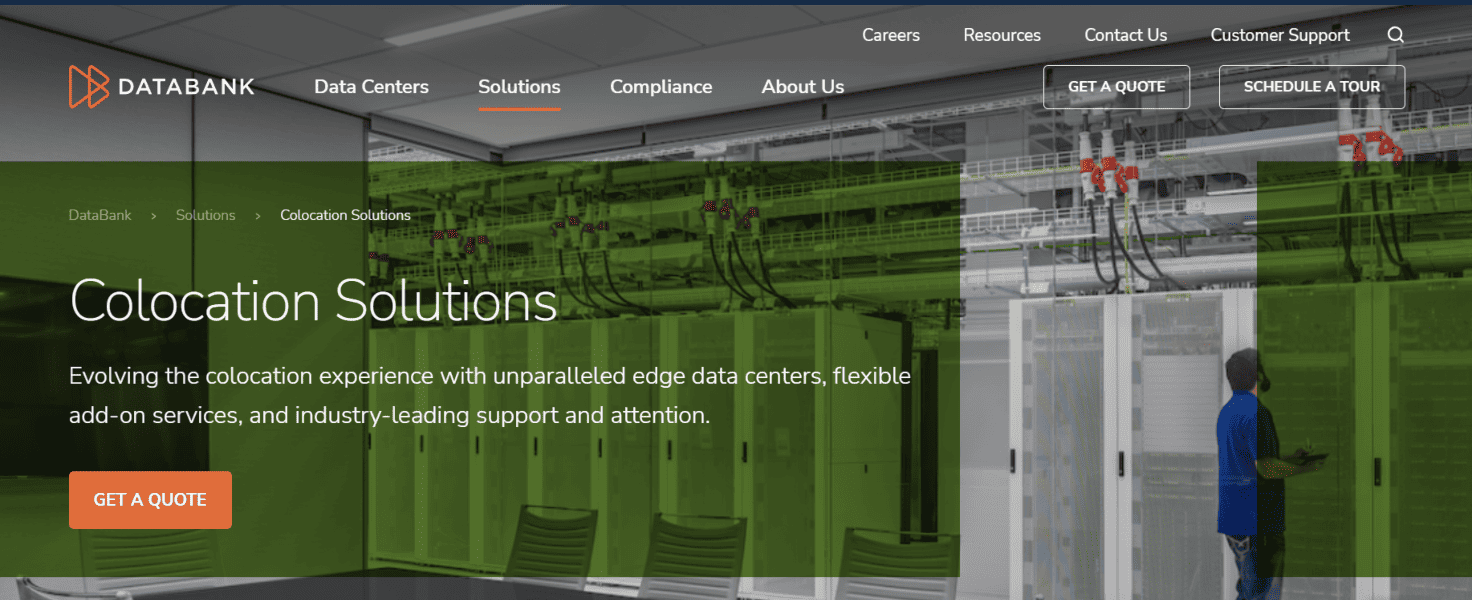This screenshot has width=1472, height=600.
Task: Click the GET A QUOTE header button
Action: pyautogui.click(x=1116, y=87)
